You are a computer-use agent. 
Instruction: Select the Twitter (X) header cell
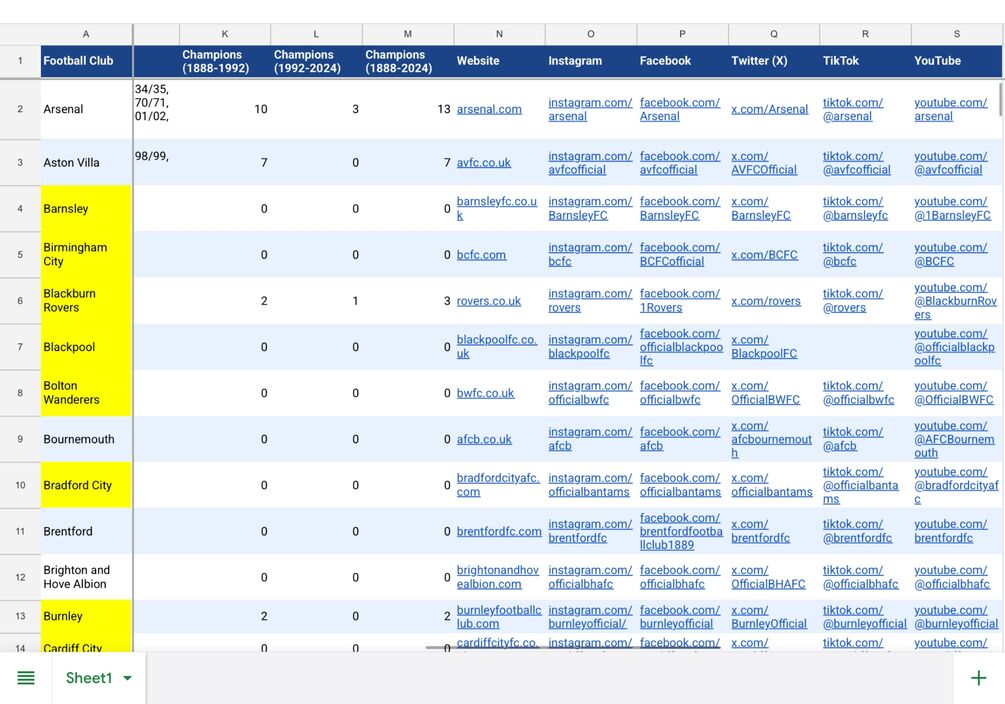point(774,62)
